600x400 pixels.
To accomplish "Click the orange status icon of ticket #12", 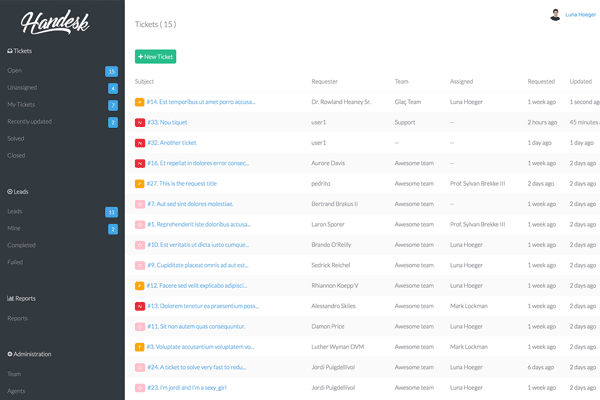I will coord(140,286).
